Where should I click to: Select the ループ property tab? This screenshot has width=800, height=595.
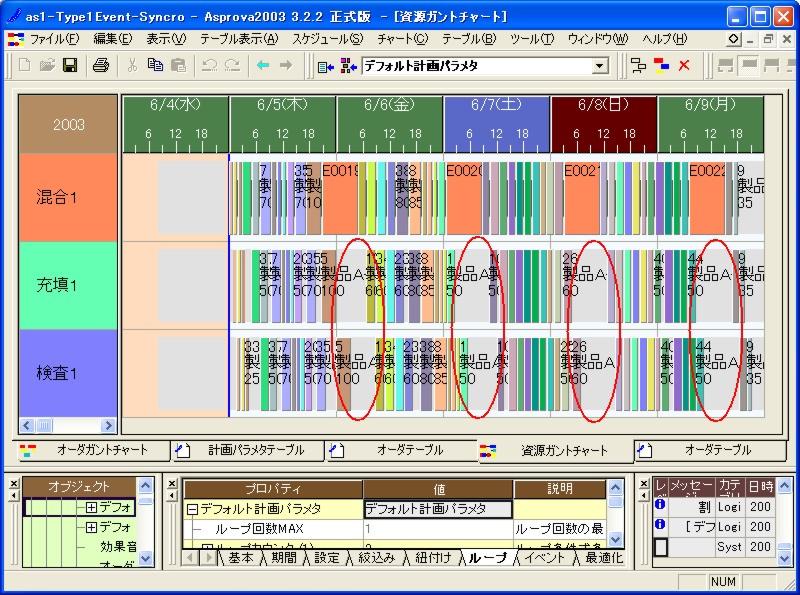point(488,558)
